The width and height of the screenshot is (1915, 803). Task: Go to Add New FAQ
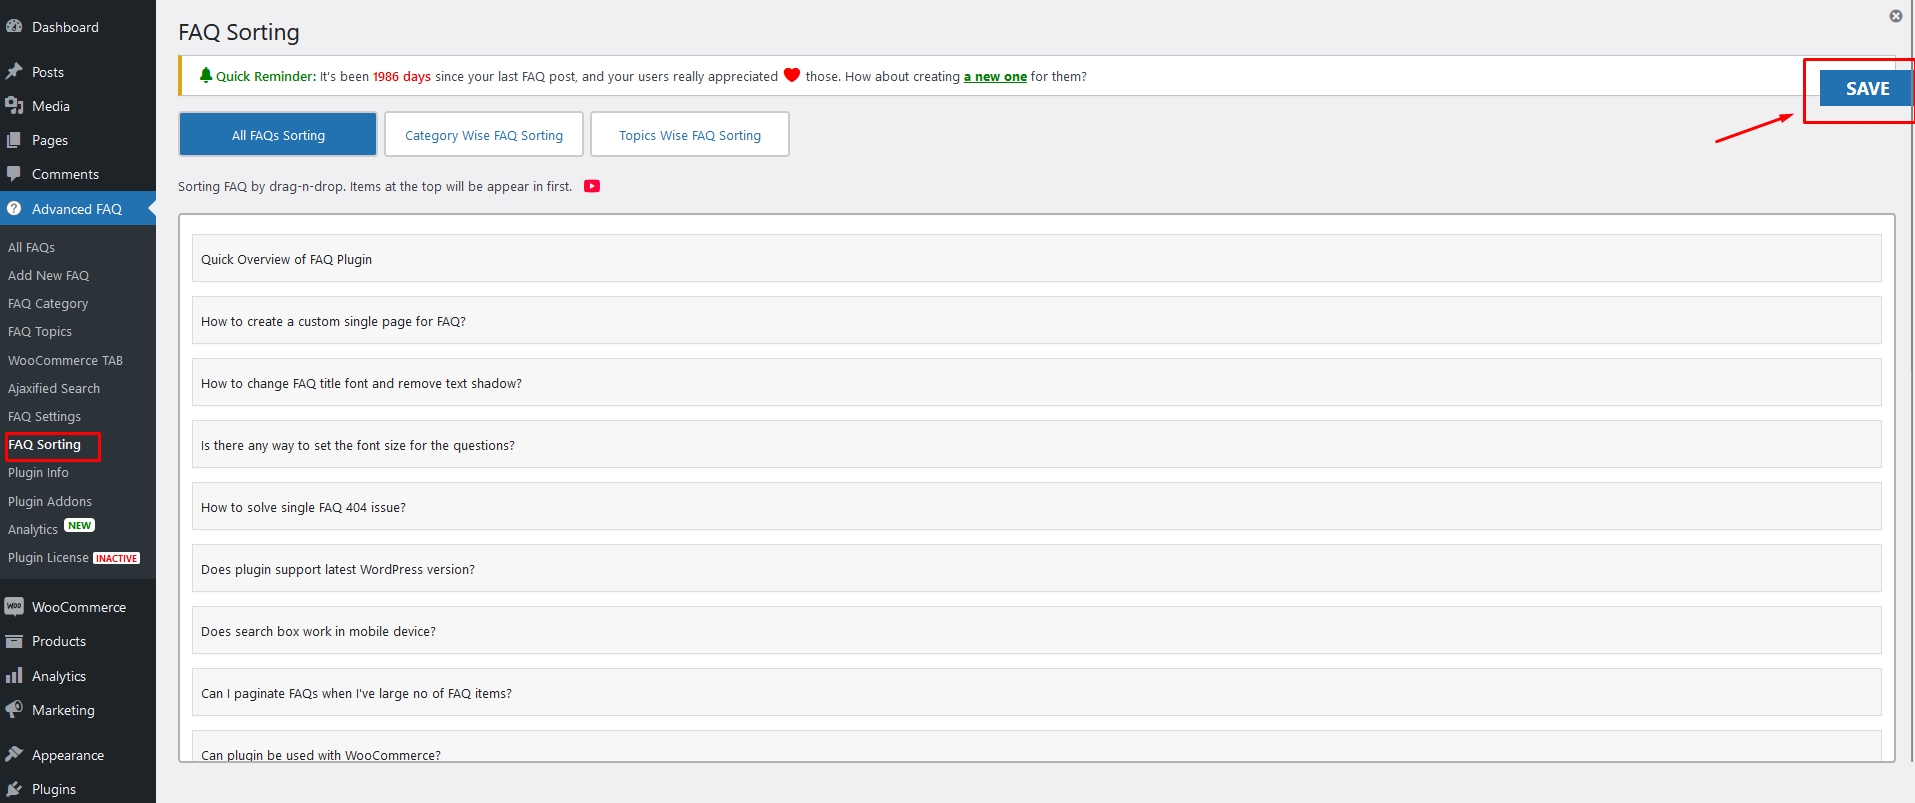tap(48, 276)
